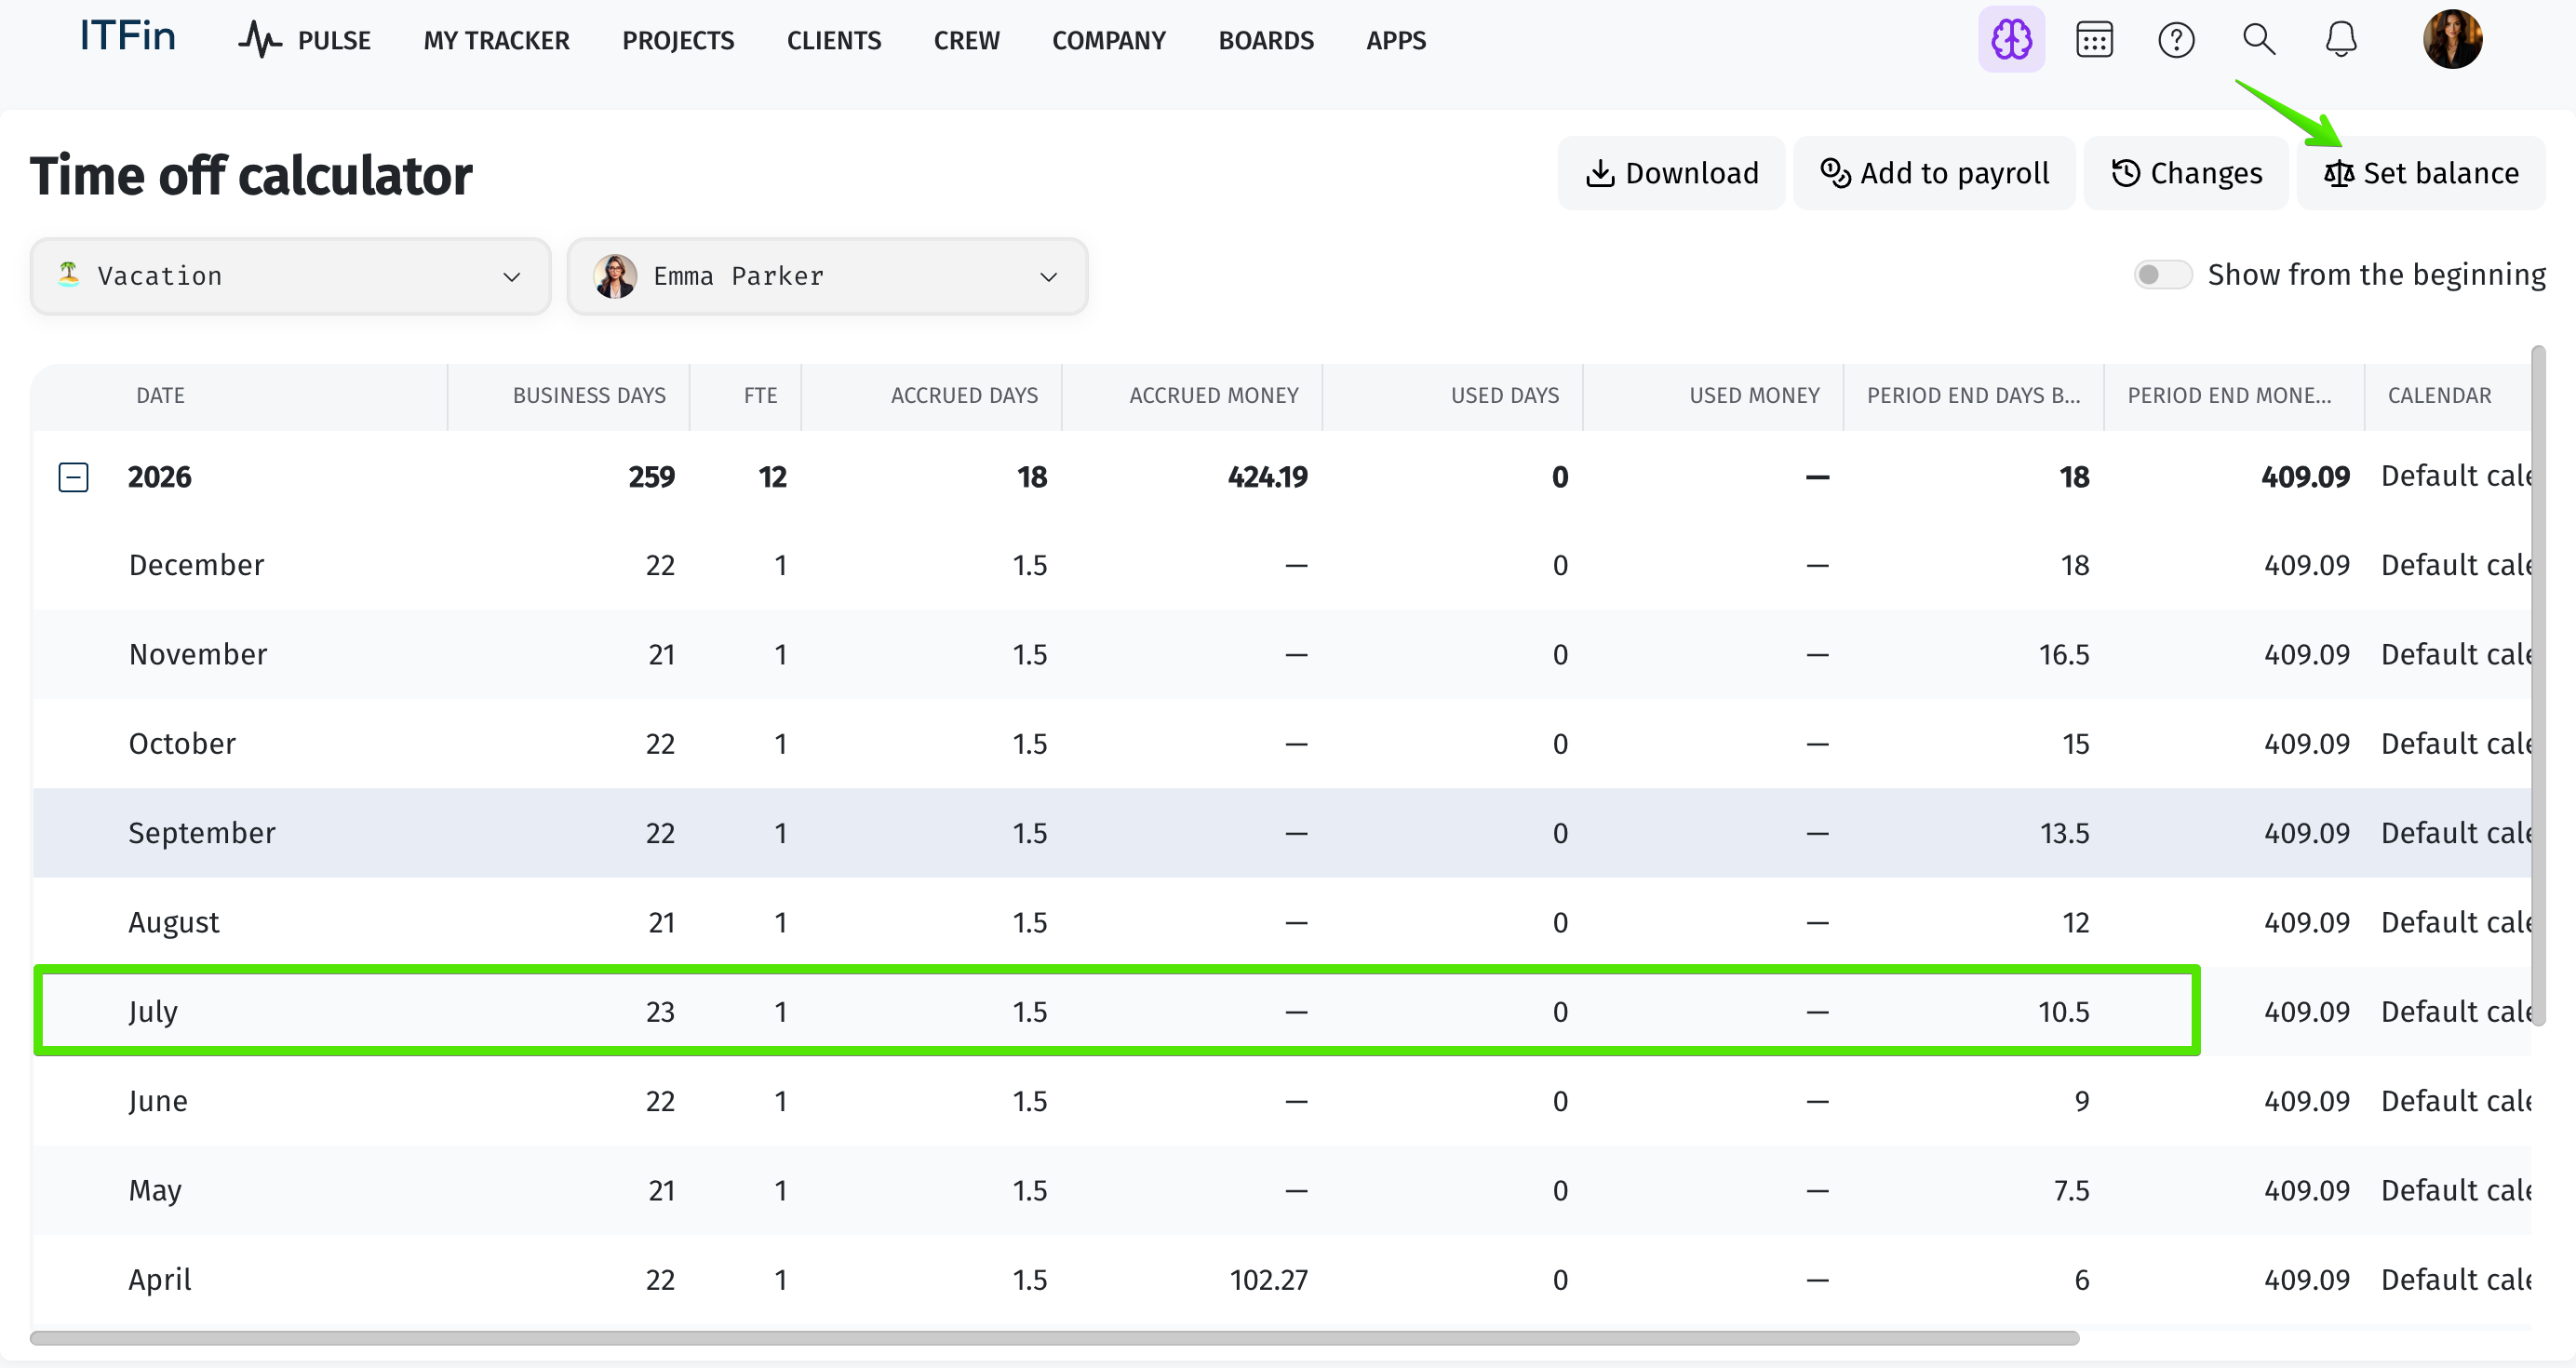Image resolution: width=2576 pixels, height=1368 pixels.
Task: Open the PROJECTS menu
Action: 678,41
